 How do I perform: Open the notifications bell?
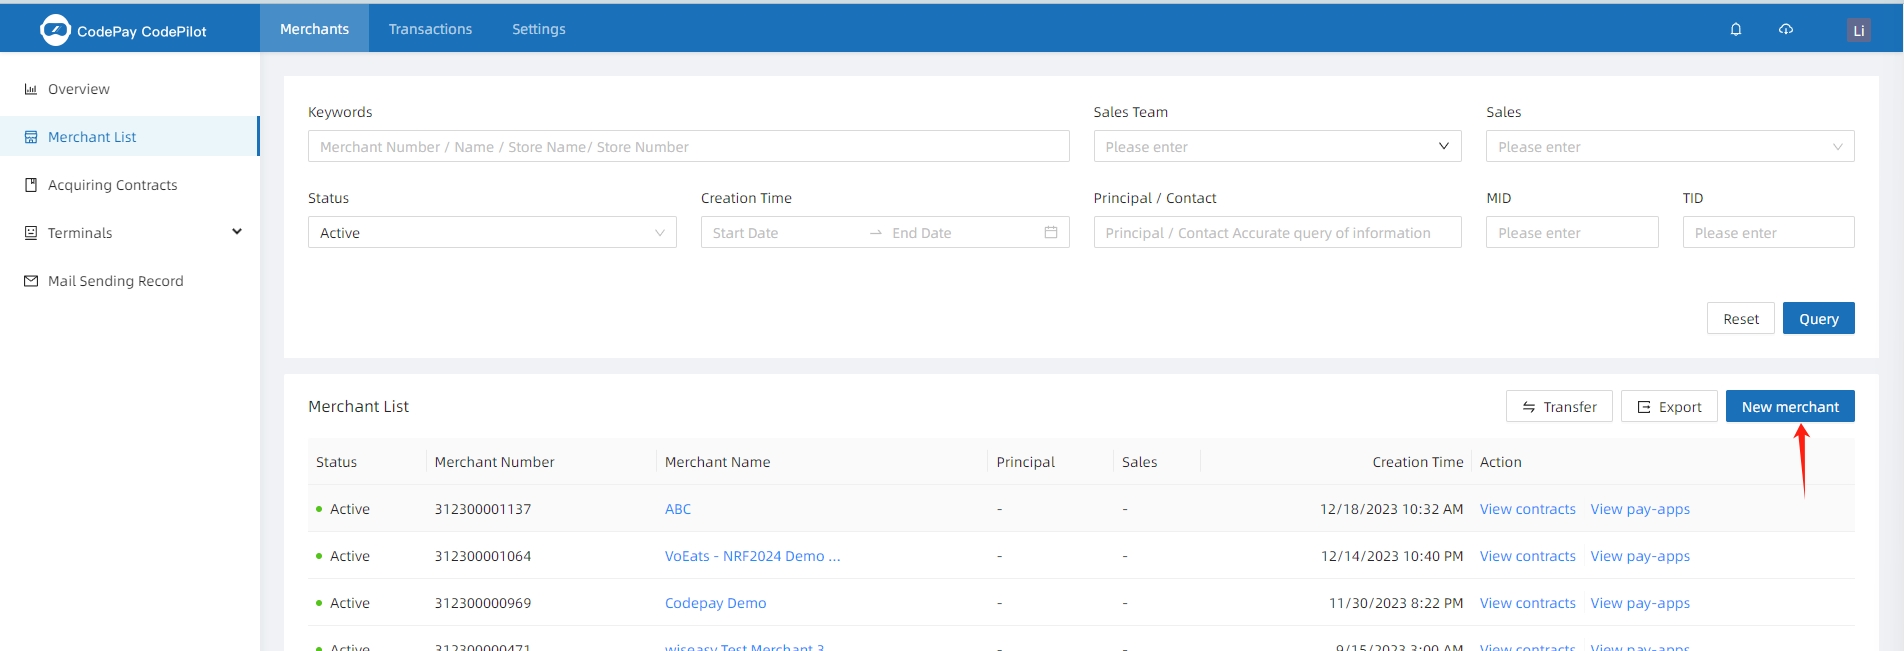1736,29
